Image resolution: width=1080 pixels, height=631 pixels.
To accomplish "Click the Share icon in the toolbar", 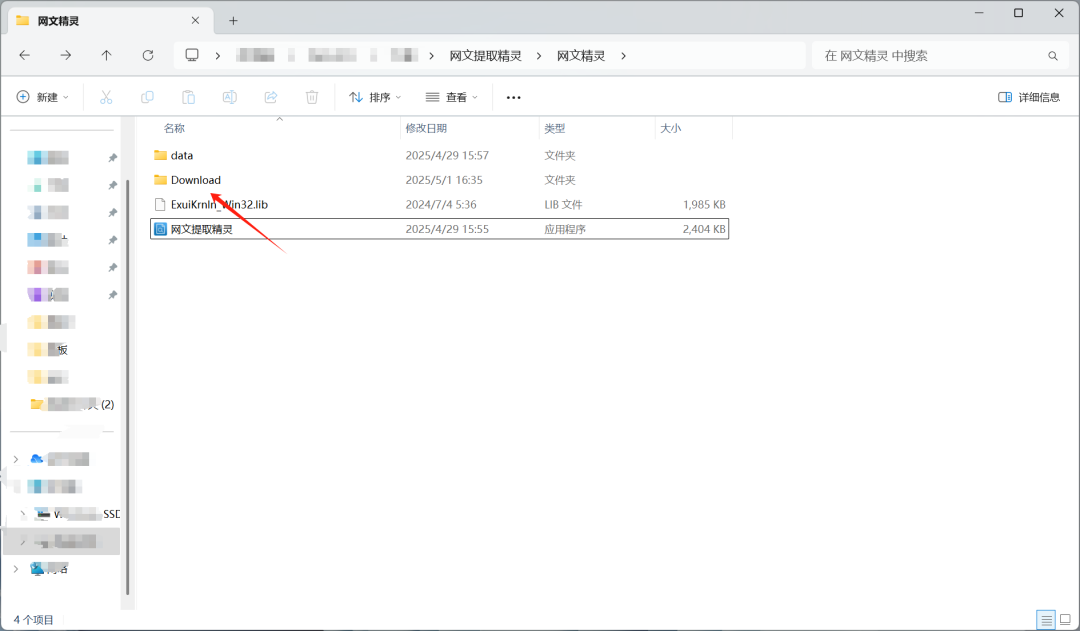I will (270, 96).
